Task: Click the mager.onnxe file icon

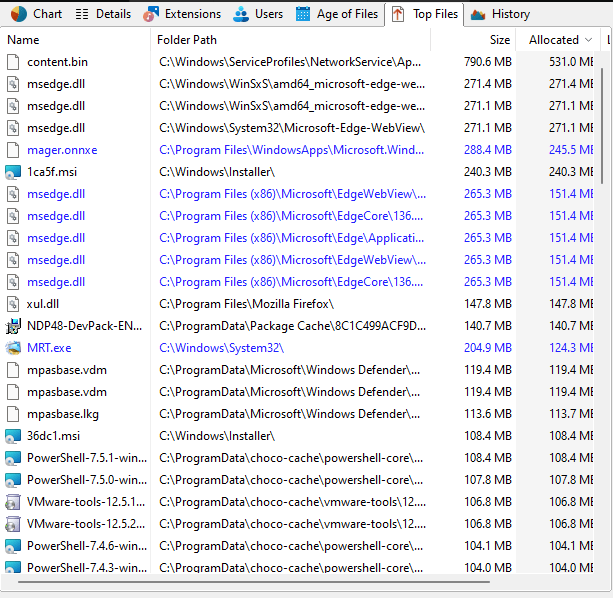Action: click(x=13, y=150)
